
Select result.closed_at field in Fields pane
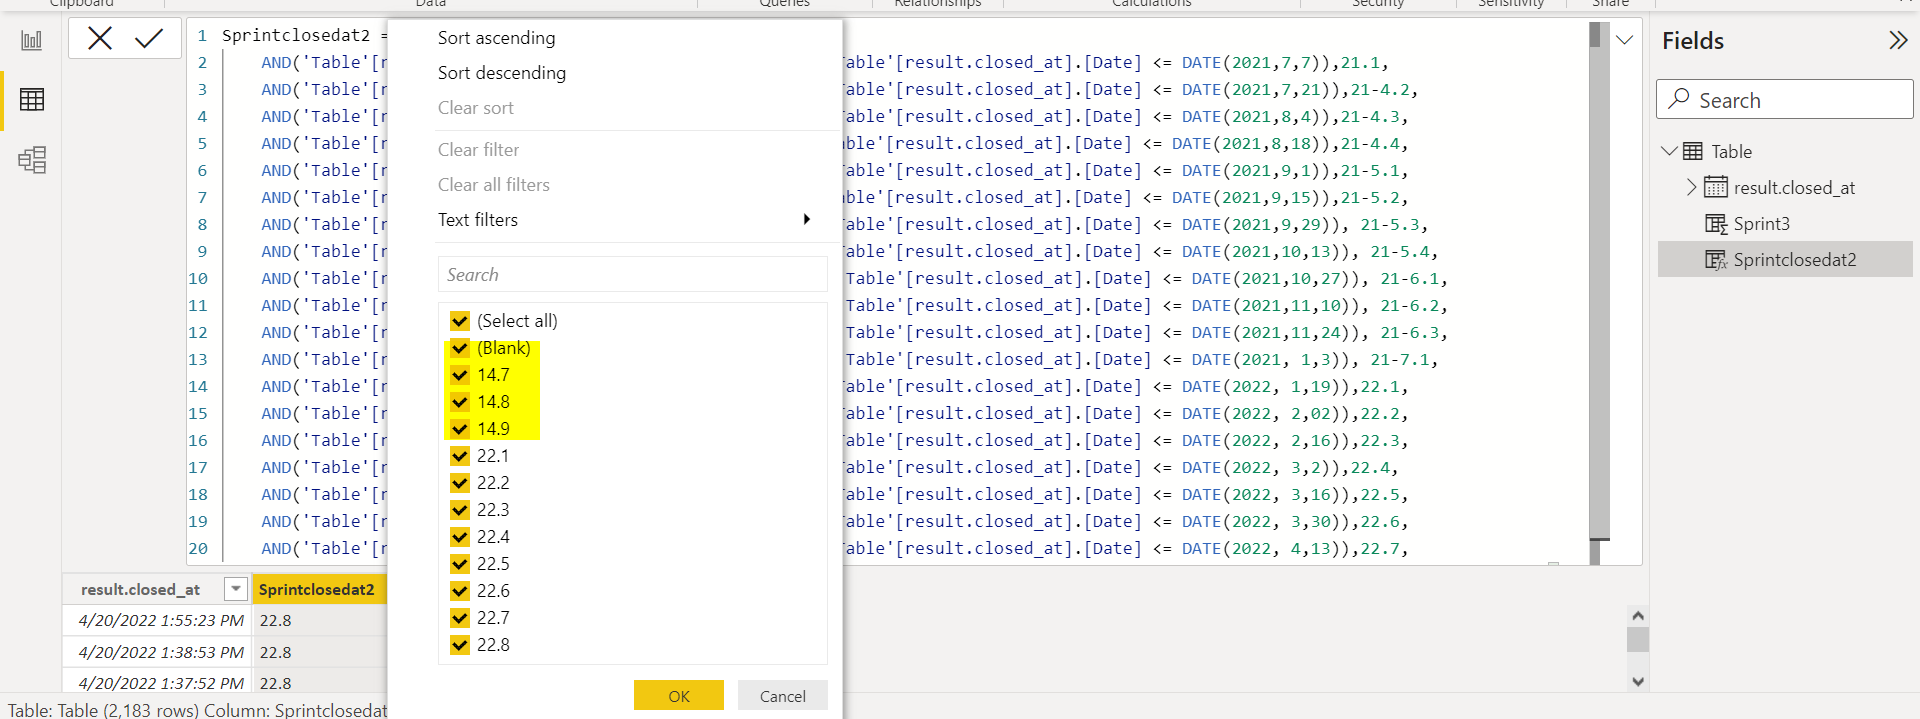click(1794, 187)
